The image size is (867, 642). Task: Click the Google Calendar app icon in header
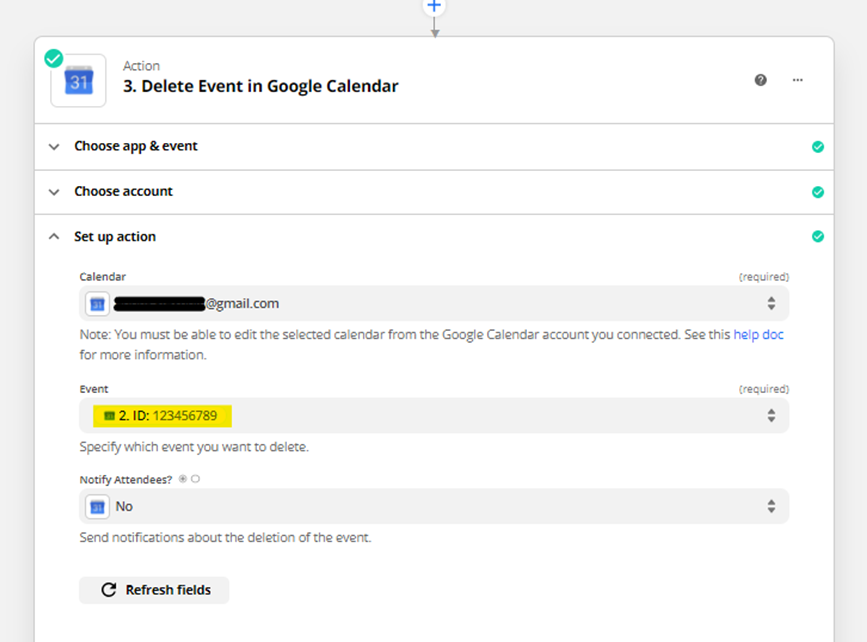(x=79, y=81)
